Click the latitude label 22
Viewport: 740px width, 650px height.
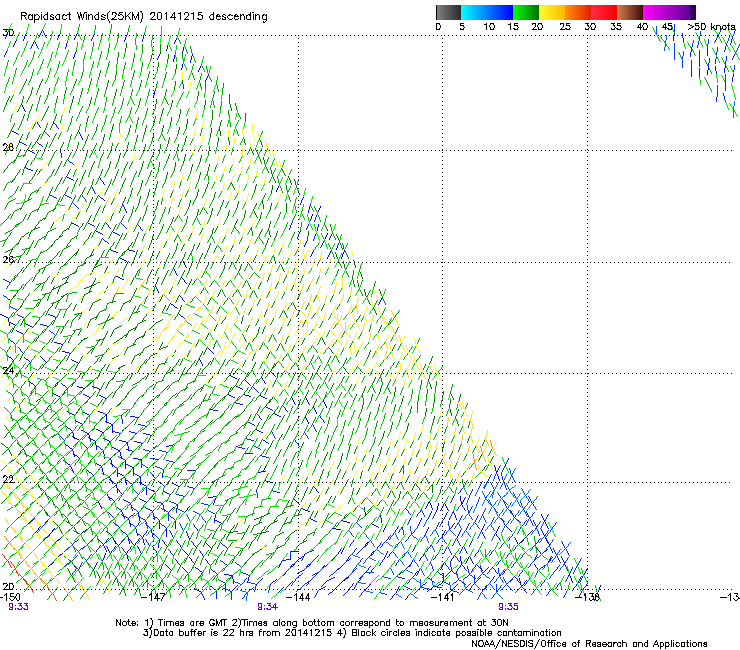8,480
